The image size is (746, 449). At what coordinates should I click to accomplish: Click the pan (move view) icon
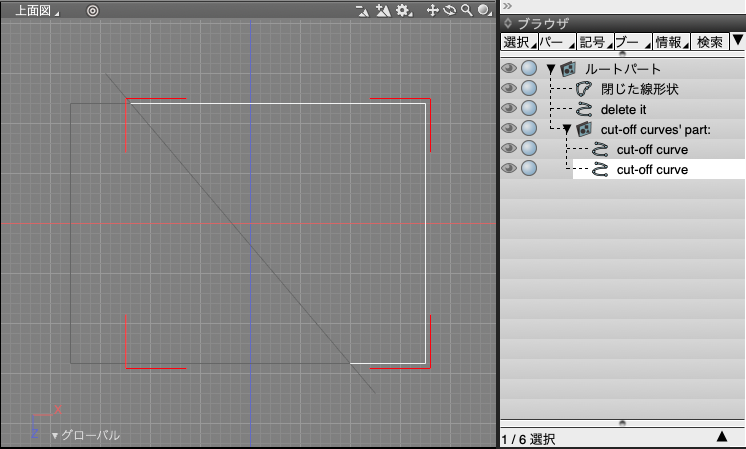tap(433, 10)
